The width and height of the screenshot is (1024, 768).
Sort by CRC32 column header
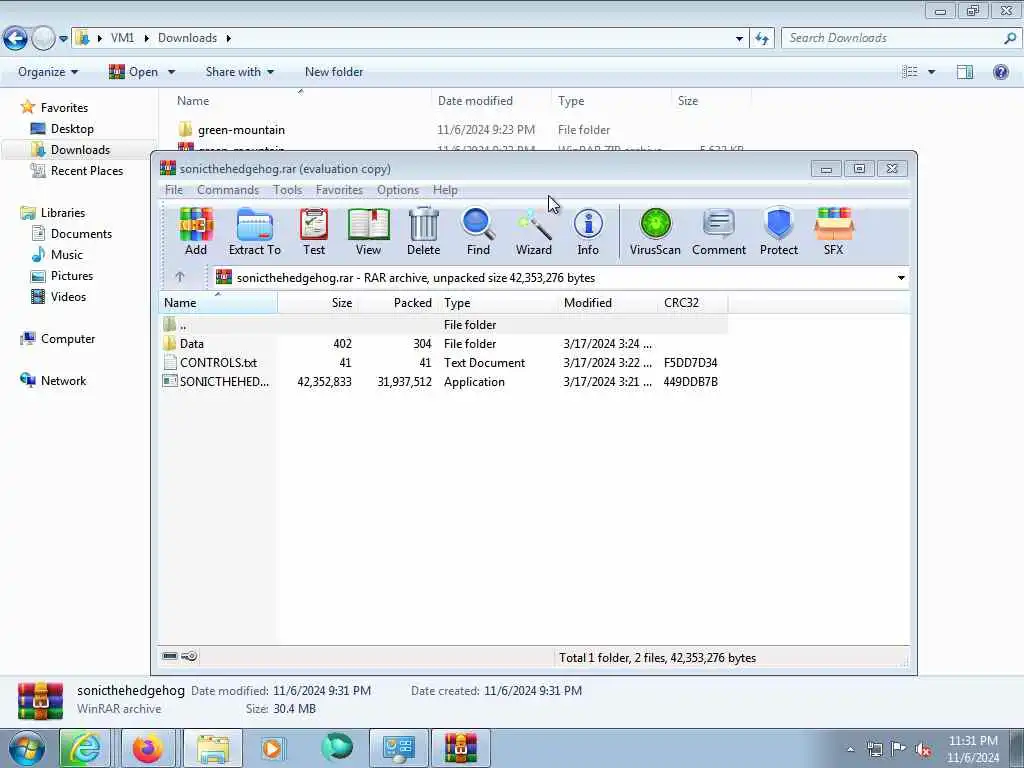[693, 303]
